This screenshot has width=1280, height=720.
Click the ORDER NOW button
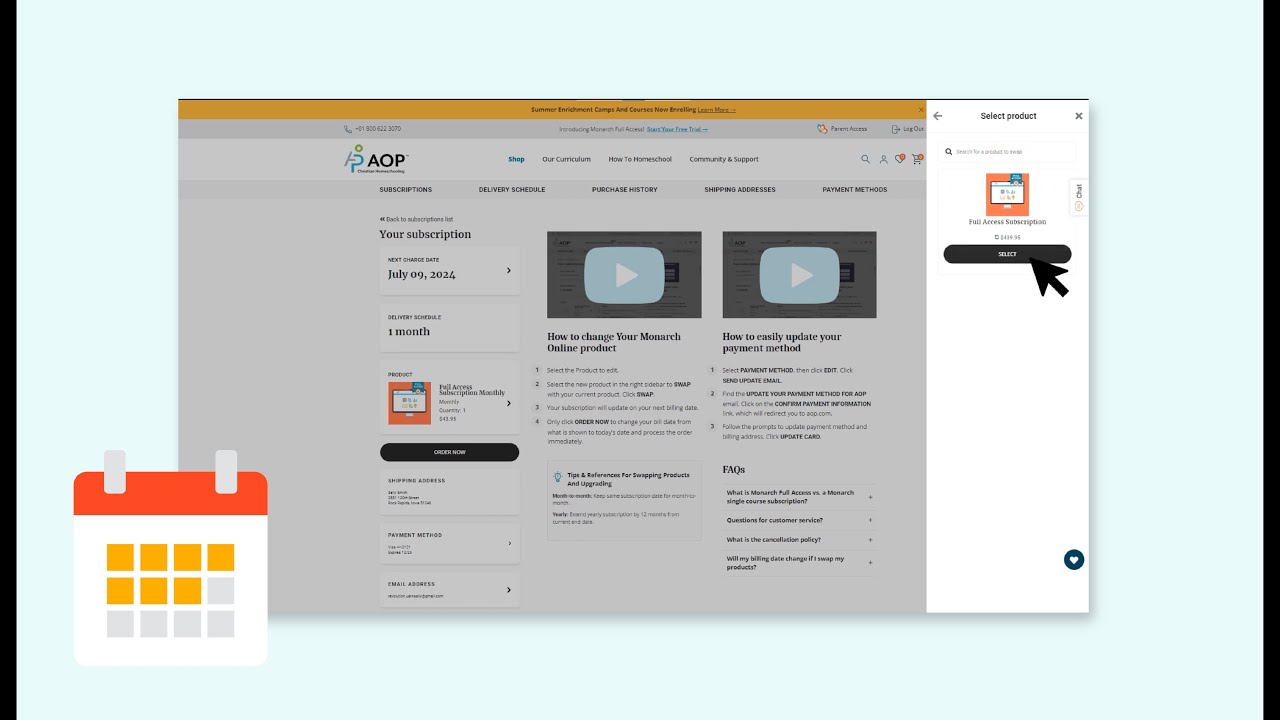pos(449,452)
